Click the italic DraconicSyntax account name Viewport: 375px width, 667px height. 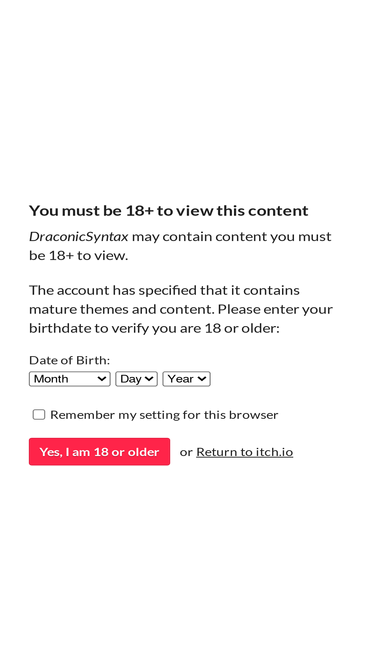pos(79,237)
